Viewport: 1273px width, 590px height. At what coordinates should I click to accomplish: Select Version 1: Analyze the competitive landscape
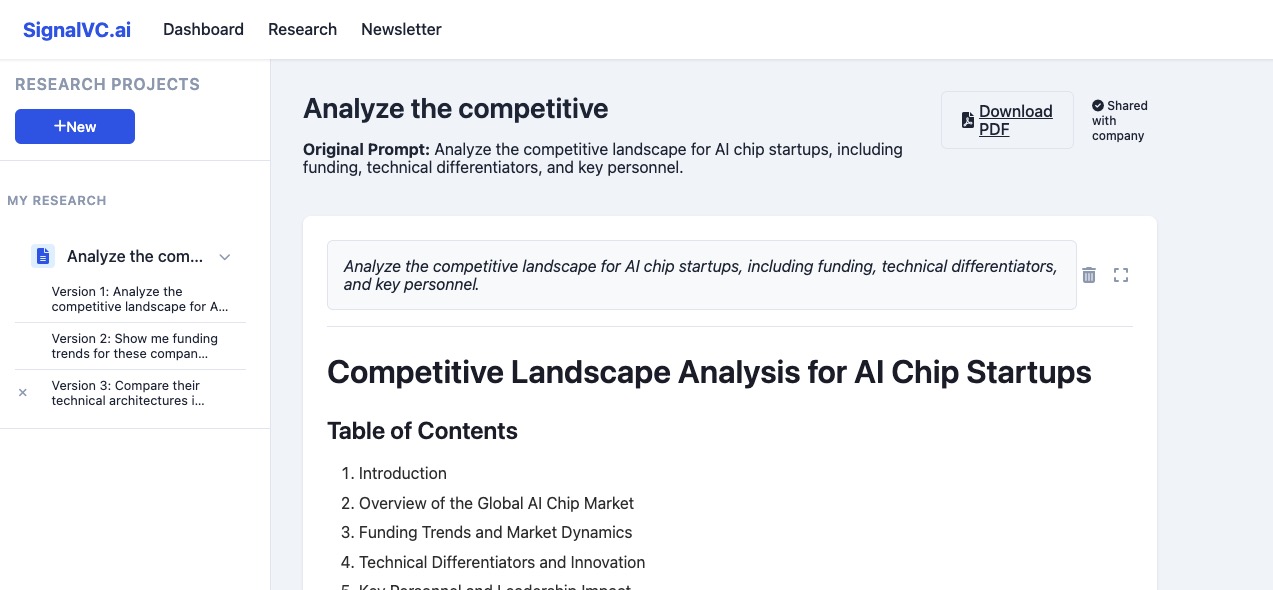[x=140, y=299]
